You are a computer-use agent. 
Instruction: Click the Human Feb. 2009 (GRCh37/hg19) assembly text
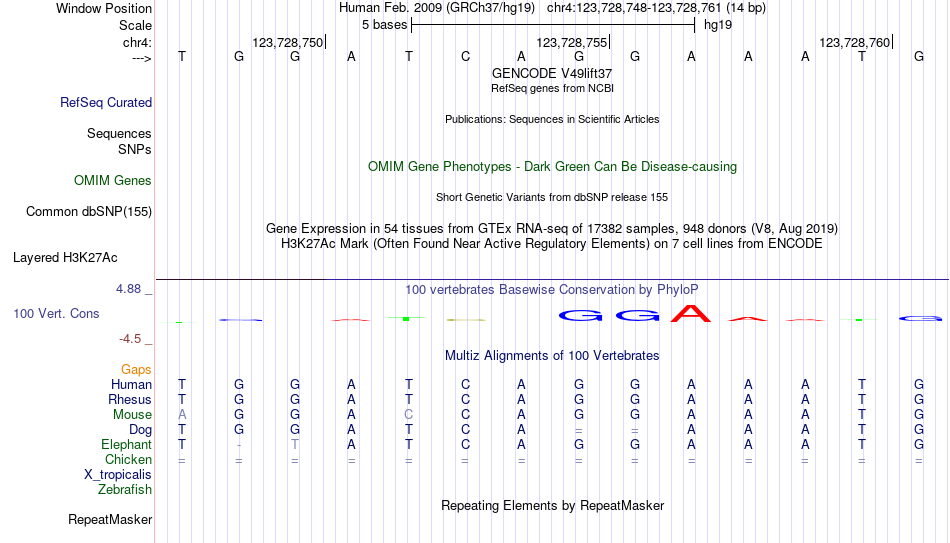pos(437,8)
